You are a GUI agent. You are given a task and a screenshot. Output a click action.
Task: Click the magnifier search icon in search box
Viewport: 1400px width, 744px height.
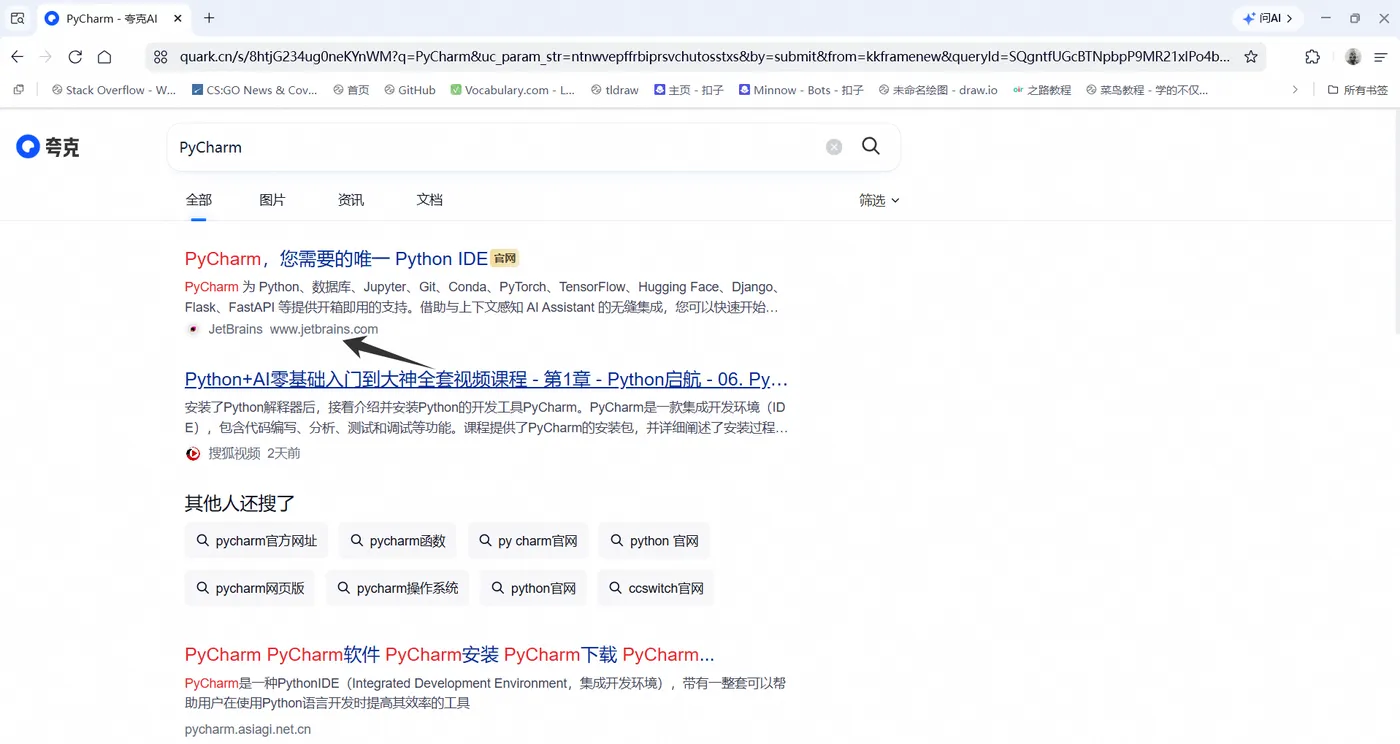pyautogui.click(x=871, y=146)
